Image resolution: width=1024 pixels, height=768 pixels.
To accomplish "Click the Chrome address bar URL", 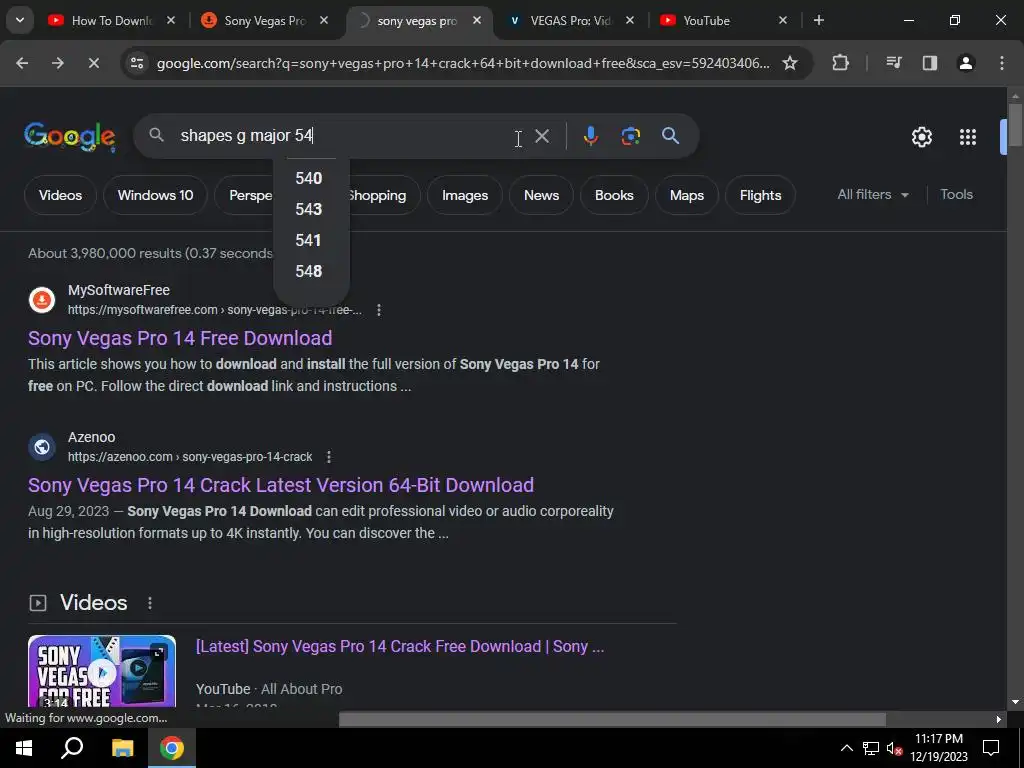I will coord(462,63).
